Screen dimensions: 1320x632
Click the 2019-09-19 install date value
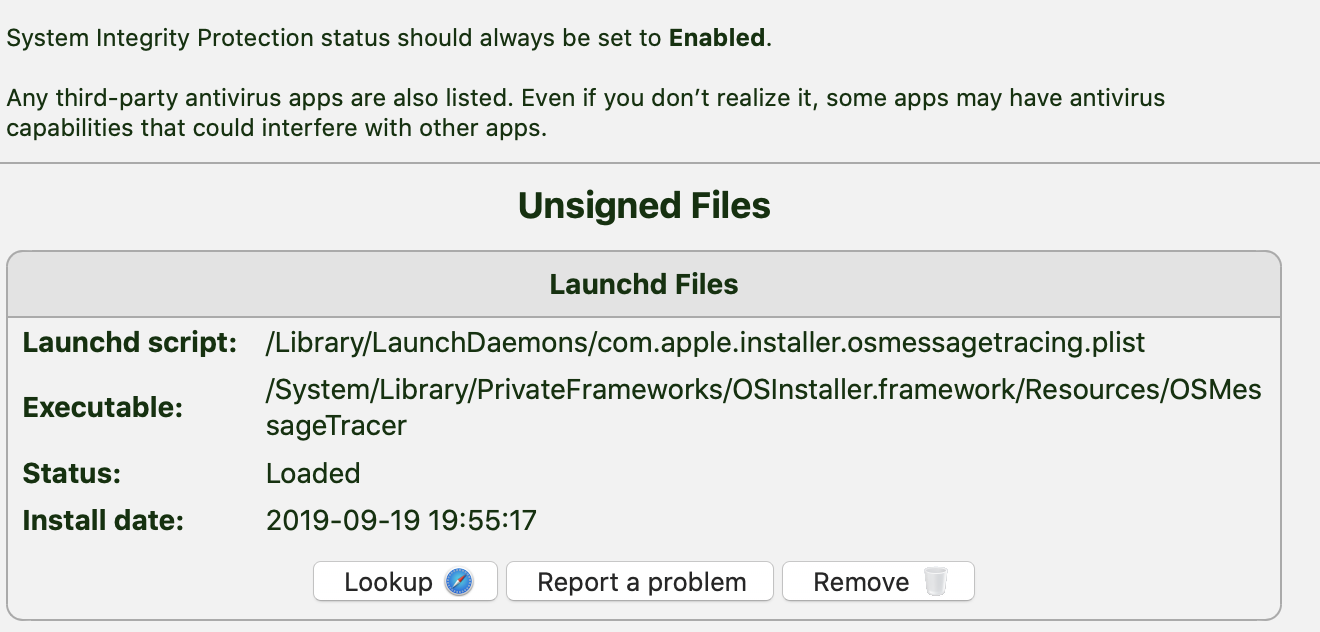401,521
